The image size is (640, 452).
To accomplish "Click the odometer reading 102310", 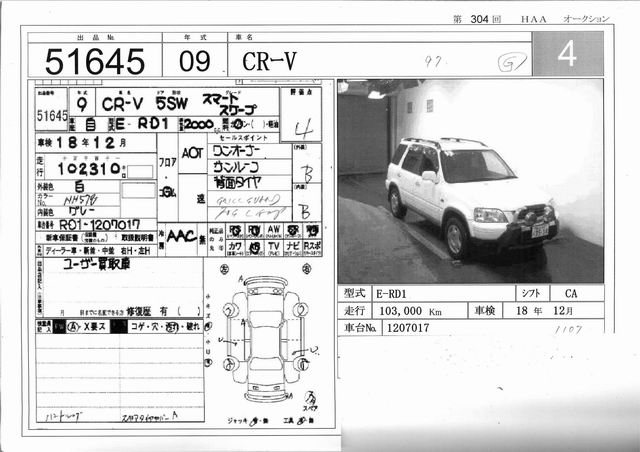I will tap(89, 169).
